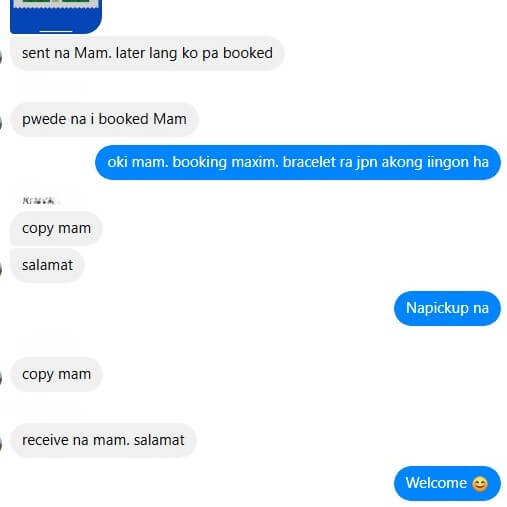507x507 pixels.
Task: Click the blurred sender name above 'copy mam'
Action: pos(39,200)
